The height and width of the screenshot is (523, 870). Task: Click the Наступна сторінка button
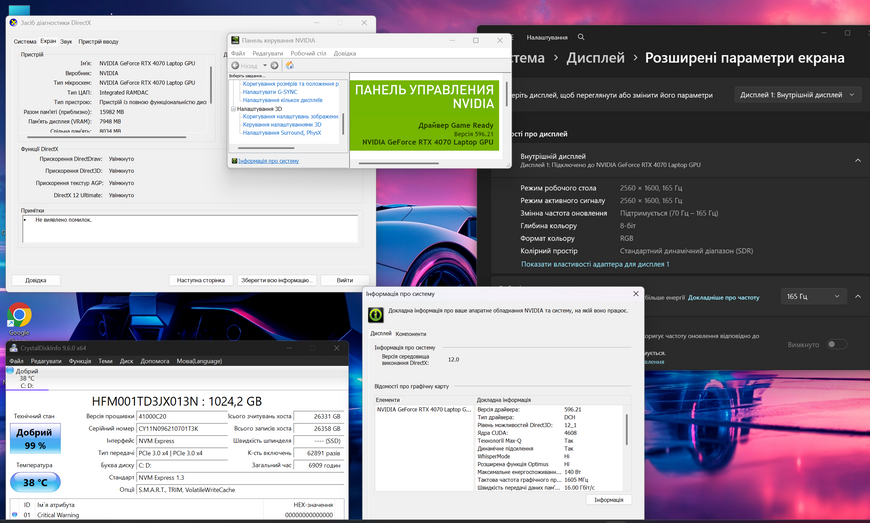tap(201, 280)
